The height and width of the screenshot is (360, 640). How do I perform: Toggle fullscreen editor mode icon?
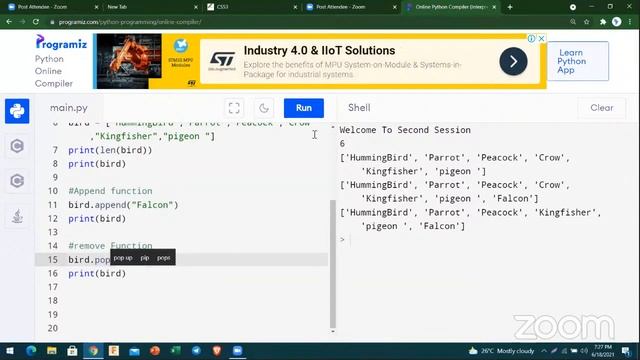coord(234,108)
